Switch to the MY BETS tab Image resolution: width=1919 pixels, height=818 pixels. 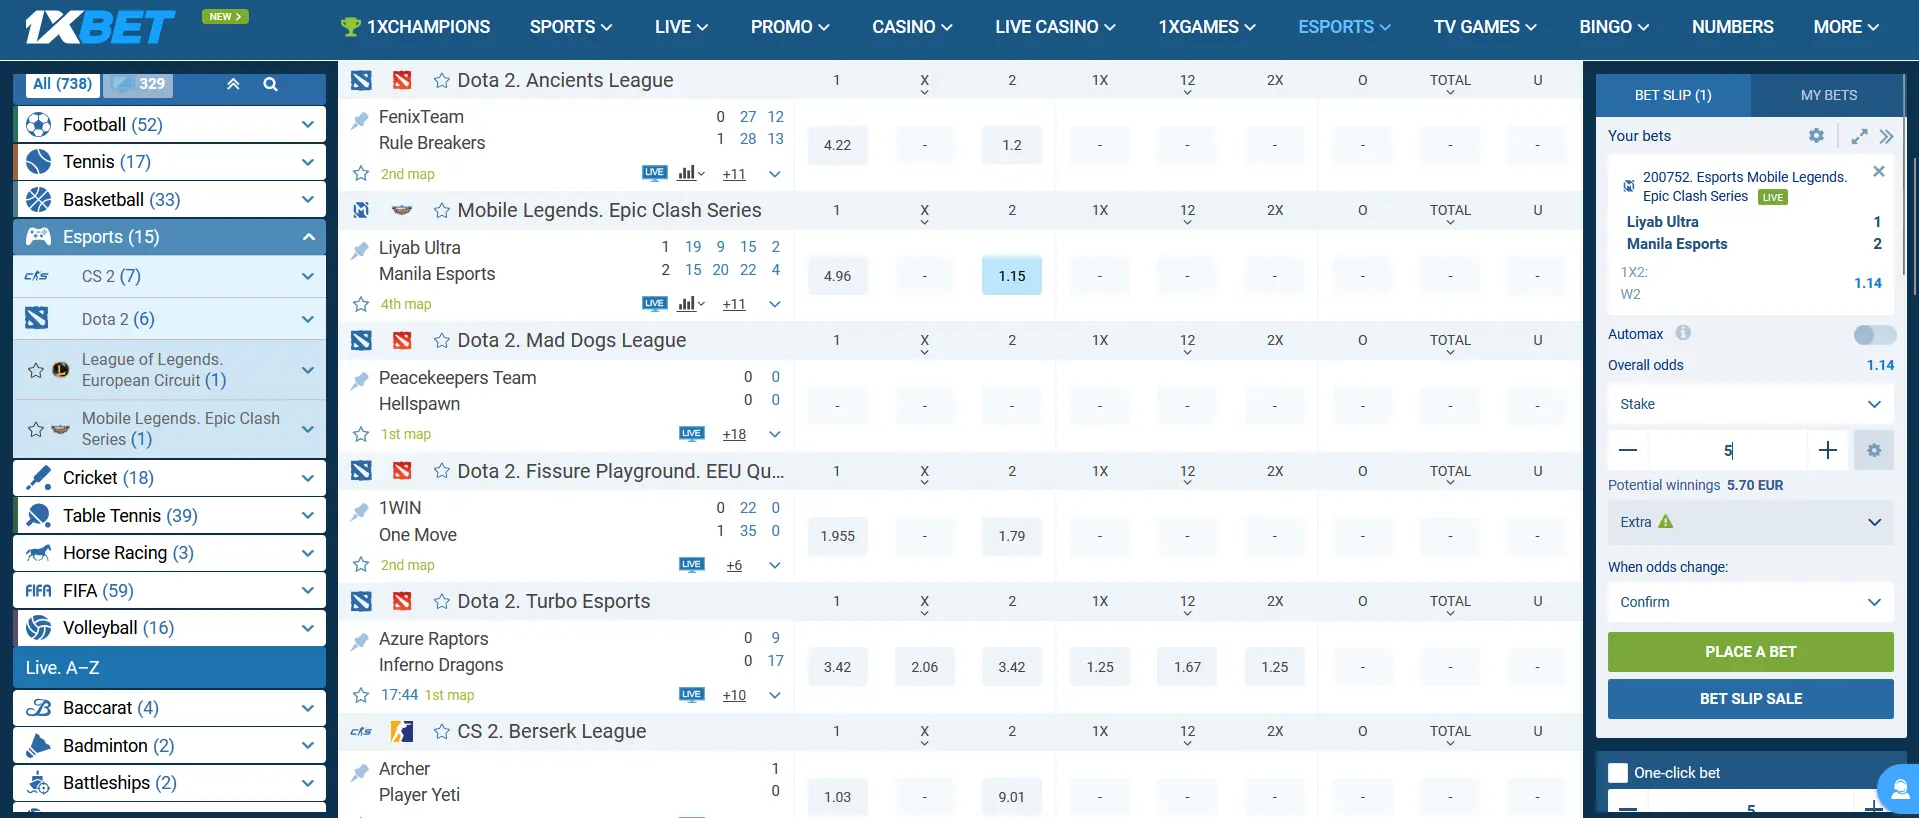coord(1828,95)
